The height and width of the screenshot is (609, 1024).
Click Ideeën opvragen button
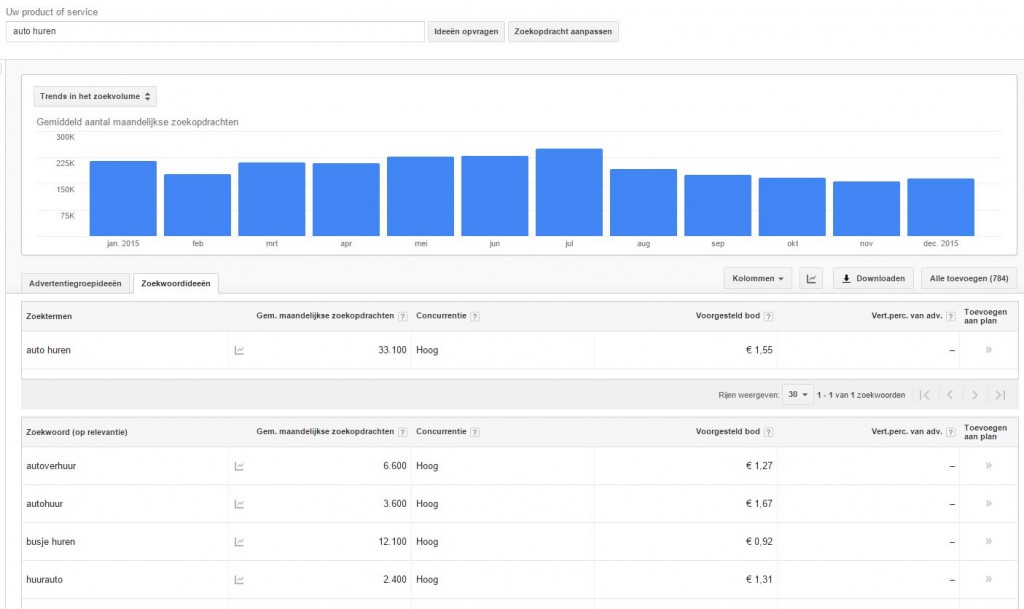[x=466, y=31]
